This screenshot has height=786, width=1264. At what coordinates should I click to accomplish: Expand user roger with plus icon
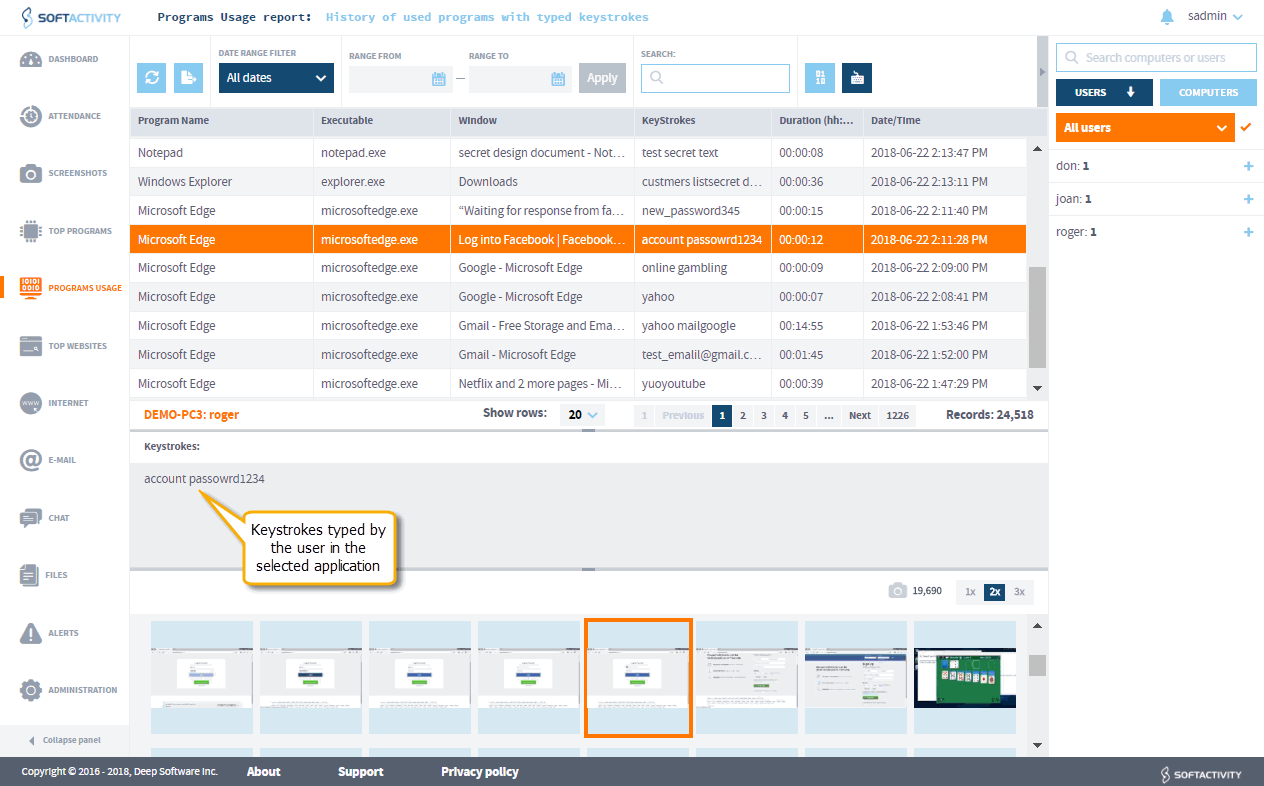[1248, 232]
